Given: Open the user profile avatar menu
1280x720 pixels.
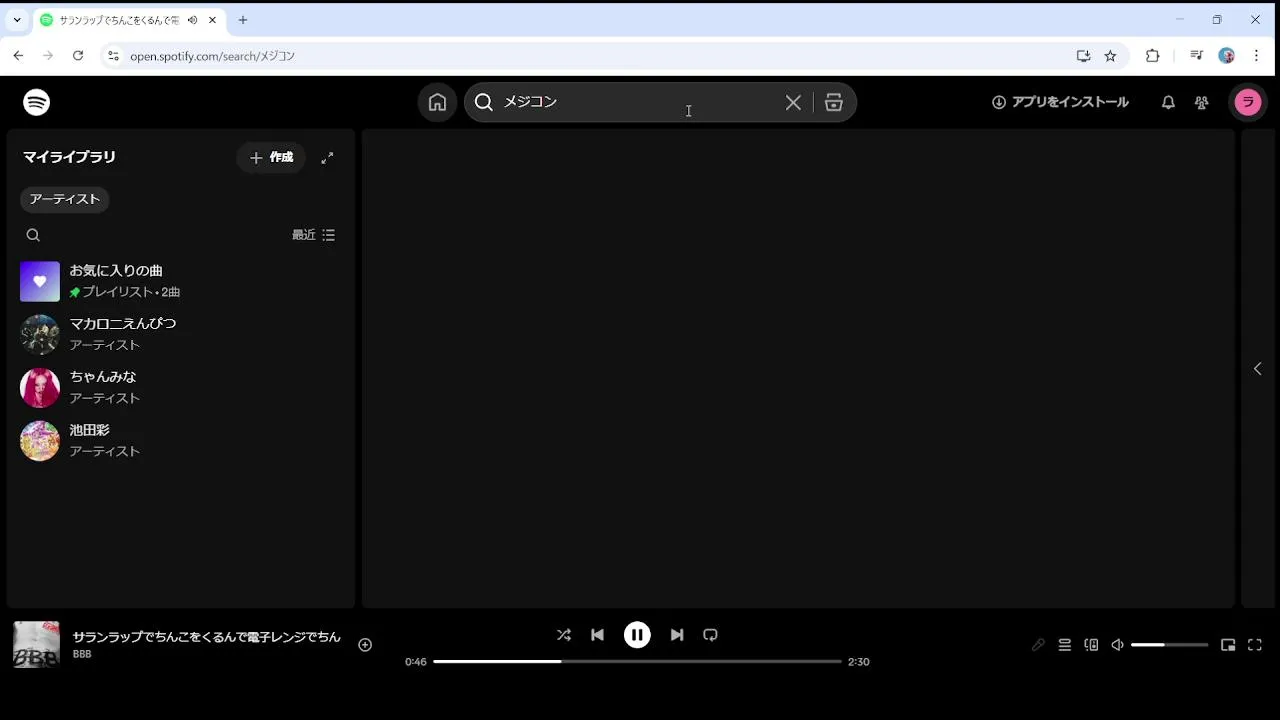Looking at the screenshot, I should point(1247,102).
